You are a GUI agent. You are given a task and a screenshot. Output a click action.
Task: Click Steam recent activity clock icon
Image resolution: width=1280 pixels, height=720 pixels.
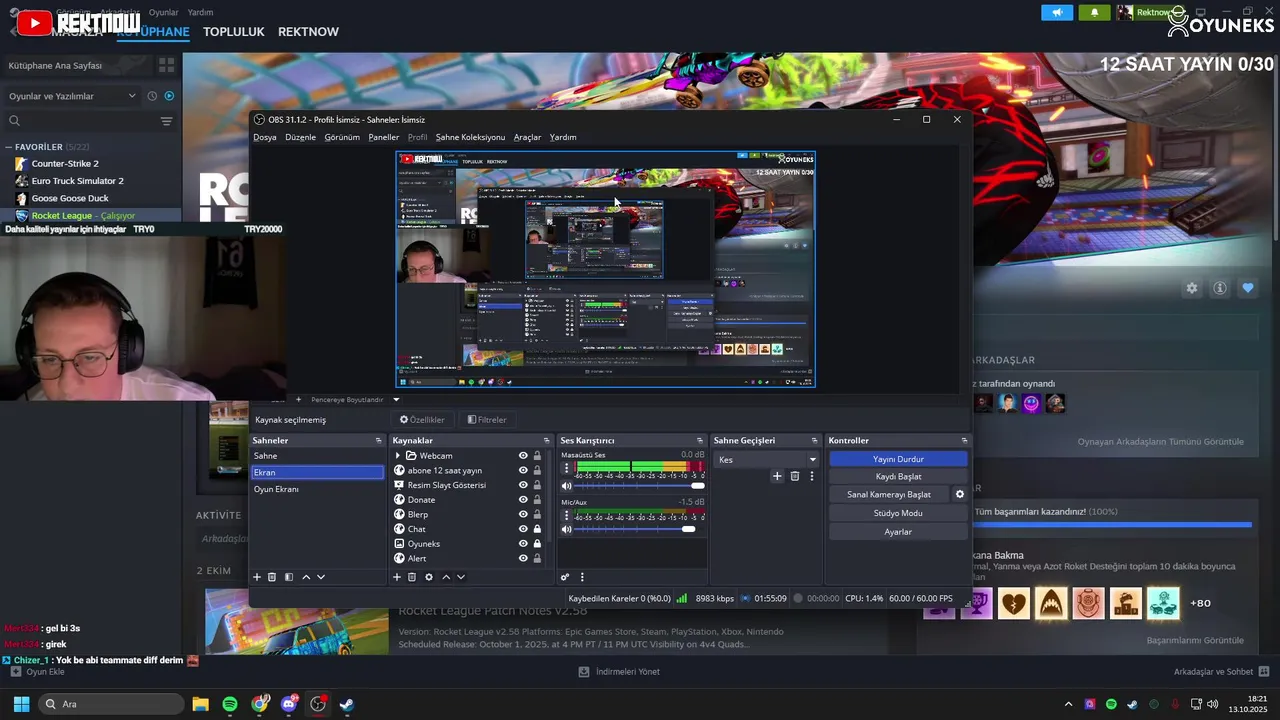(x=152, y=96)
